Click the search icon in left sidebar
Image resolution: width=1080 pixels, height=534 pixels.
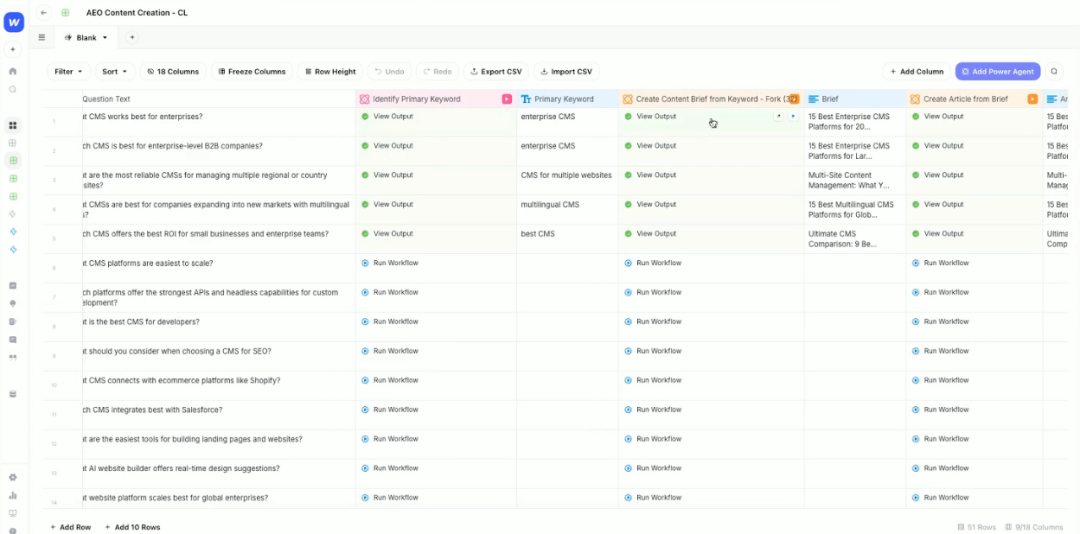click(x=13, y=89)
